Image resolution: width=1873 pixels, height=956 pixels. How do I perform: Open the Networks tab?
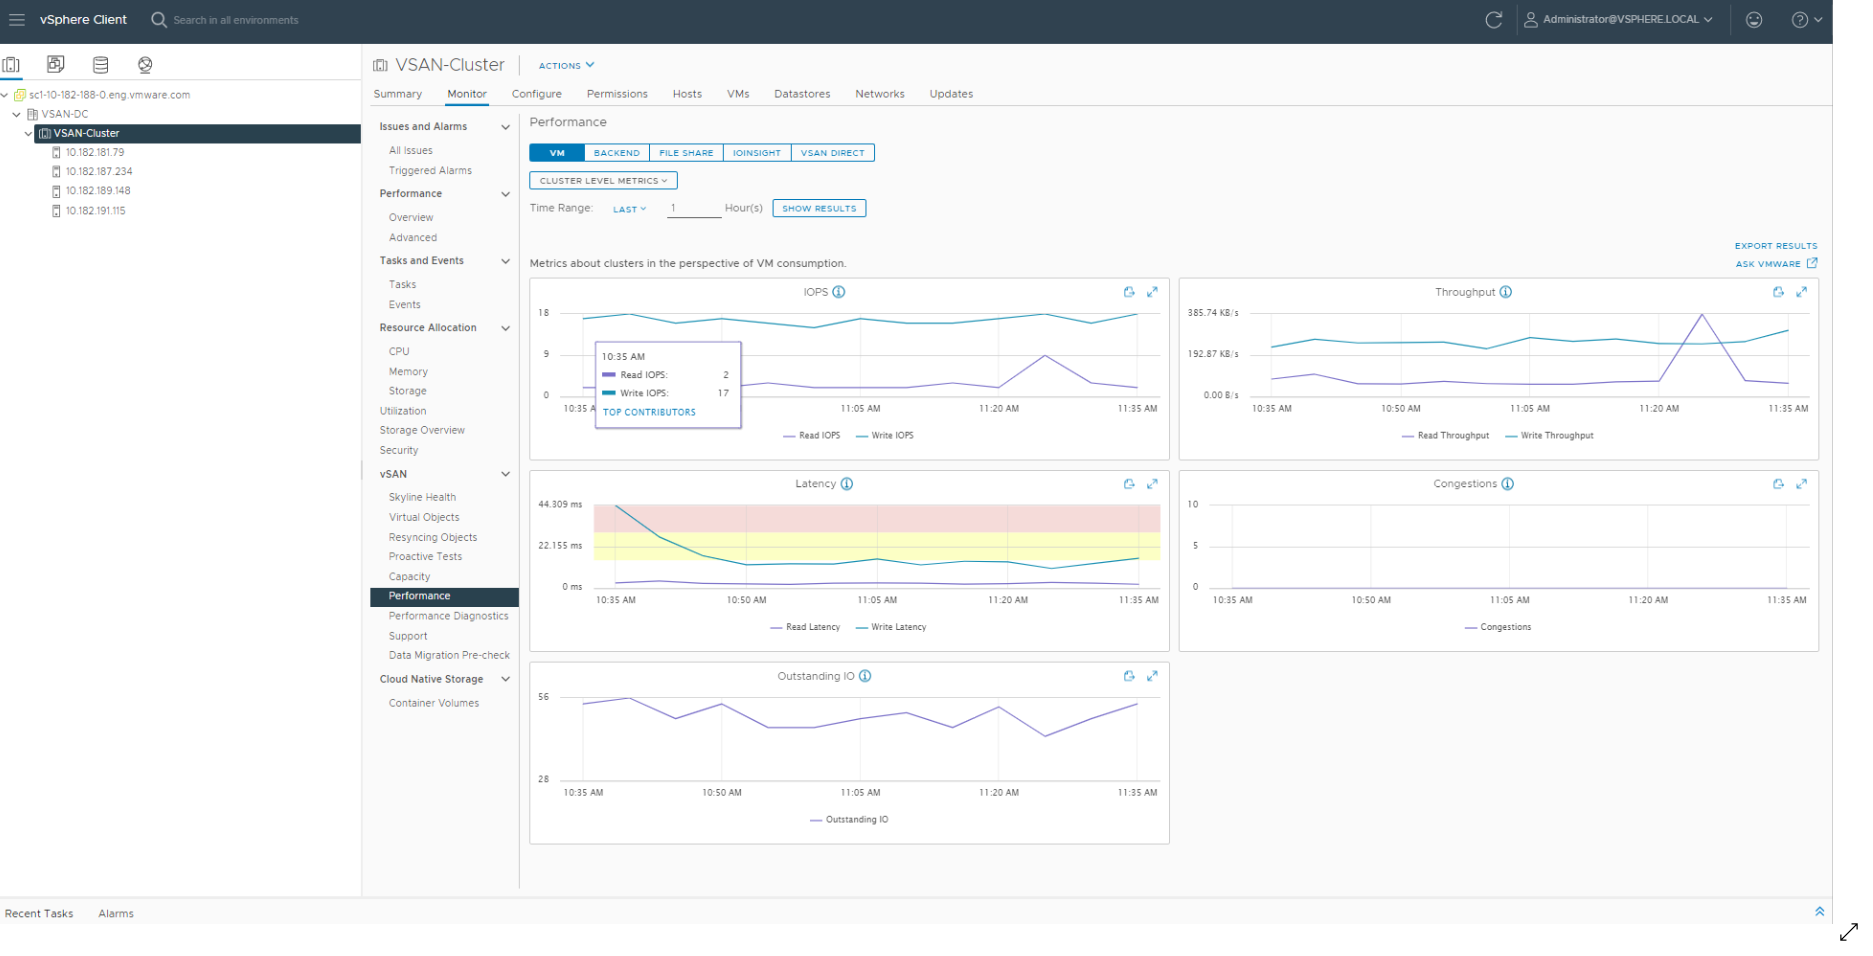coord(880,94)
